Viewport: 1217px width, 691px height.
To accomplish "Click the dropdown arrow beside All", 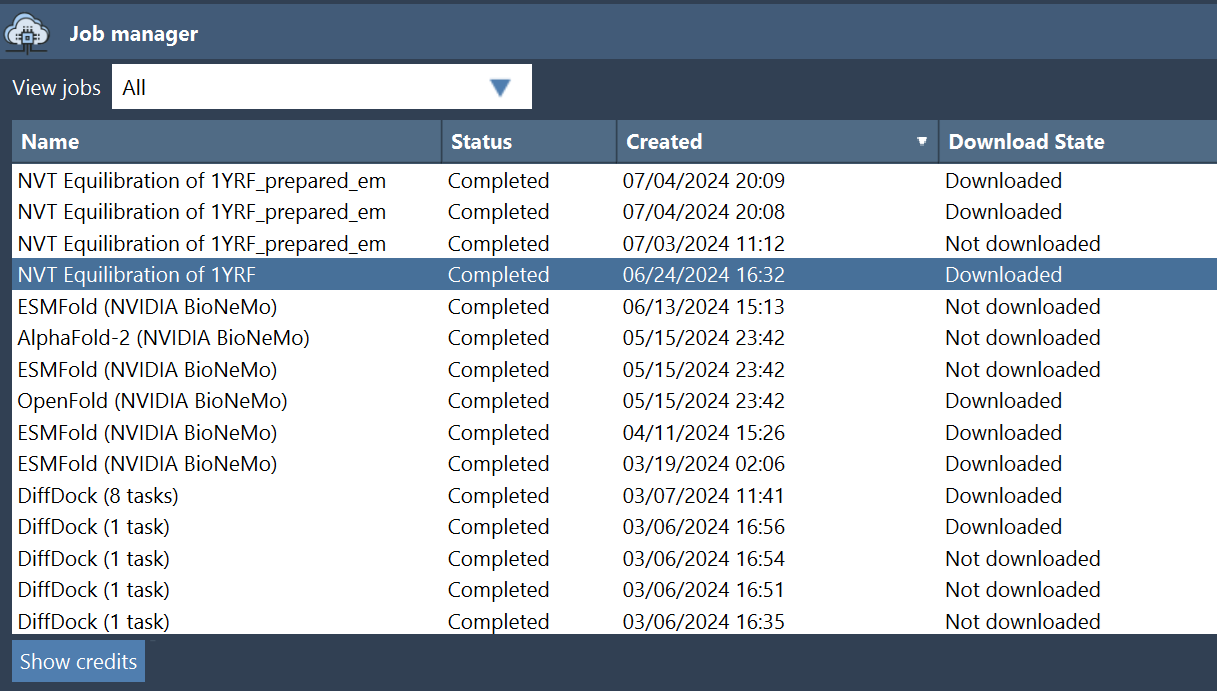I will pyautogui.click(x=500, y=88).
